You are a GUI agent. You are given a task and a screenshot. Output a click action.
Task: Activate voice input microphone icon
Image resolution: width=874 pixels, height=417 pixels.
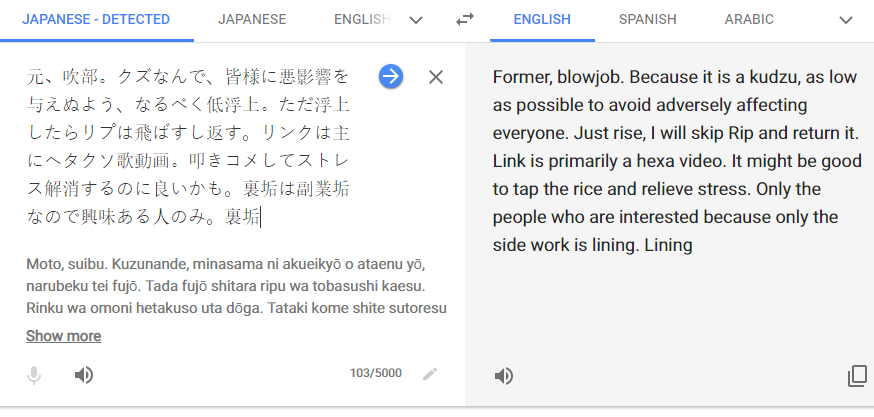pyautogui.click(x=34, y=375)
